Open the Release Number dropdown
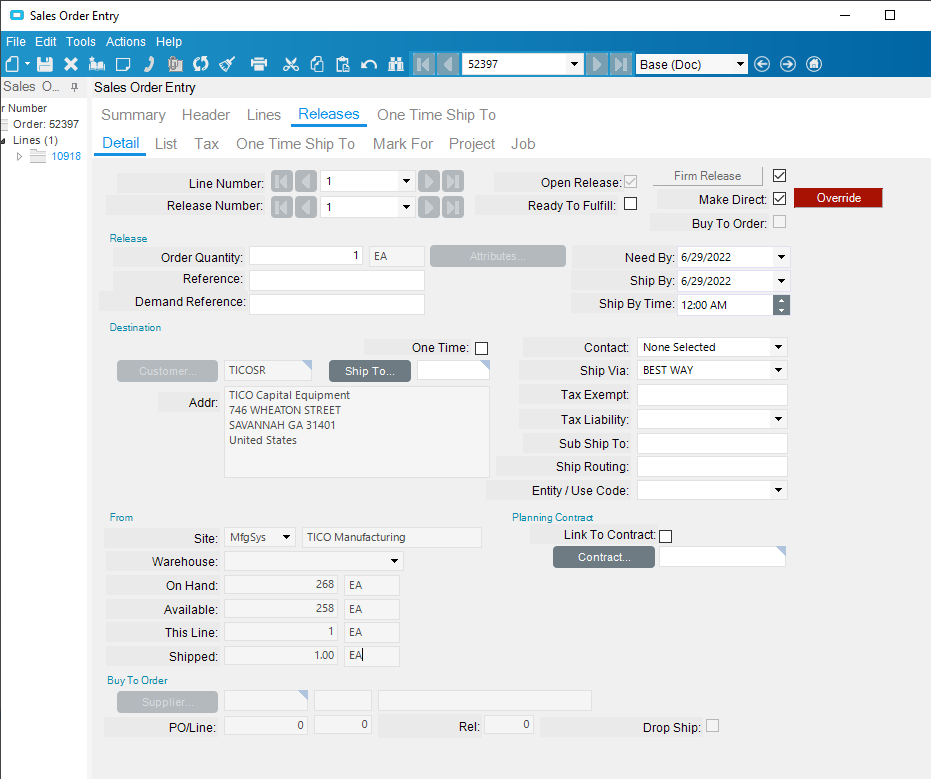 coord(406,207)
